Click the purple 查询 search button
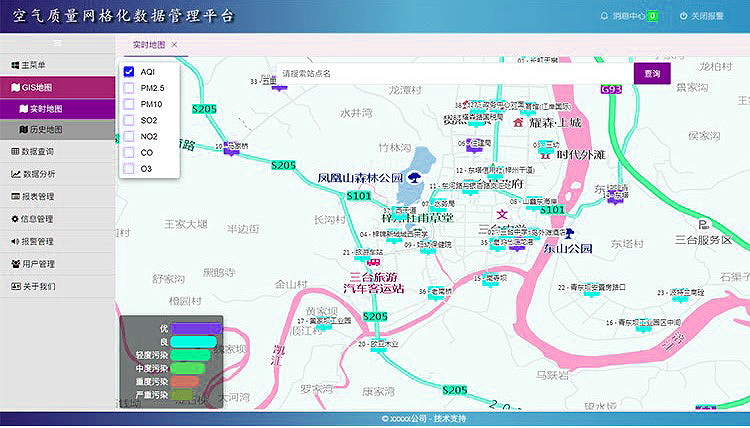Viewport: 750px width, 428px height. (652, 74)
